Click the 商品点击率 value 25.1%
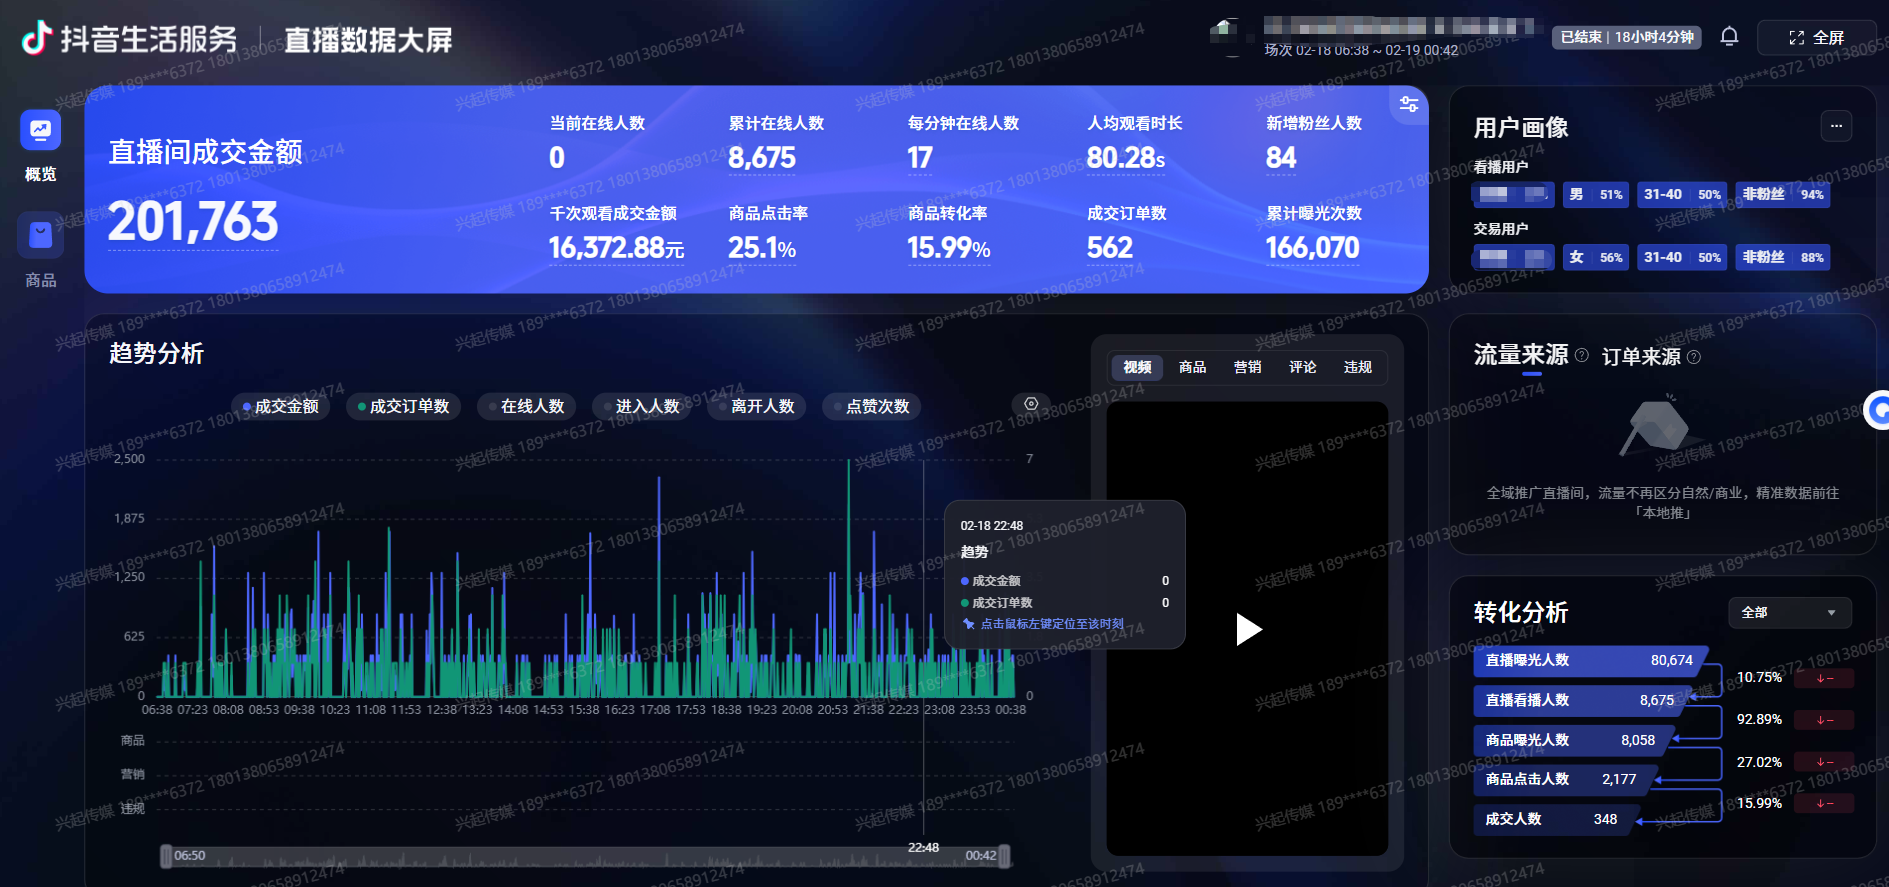The height and width of the screenshot is (887, 1889). pos(762,248)
